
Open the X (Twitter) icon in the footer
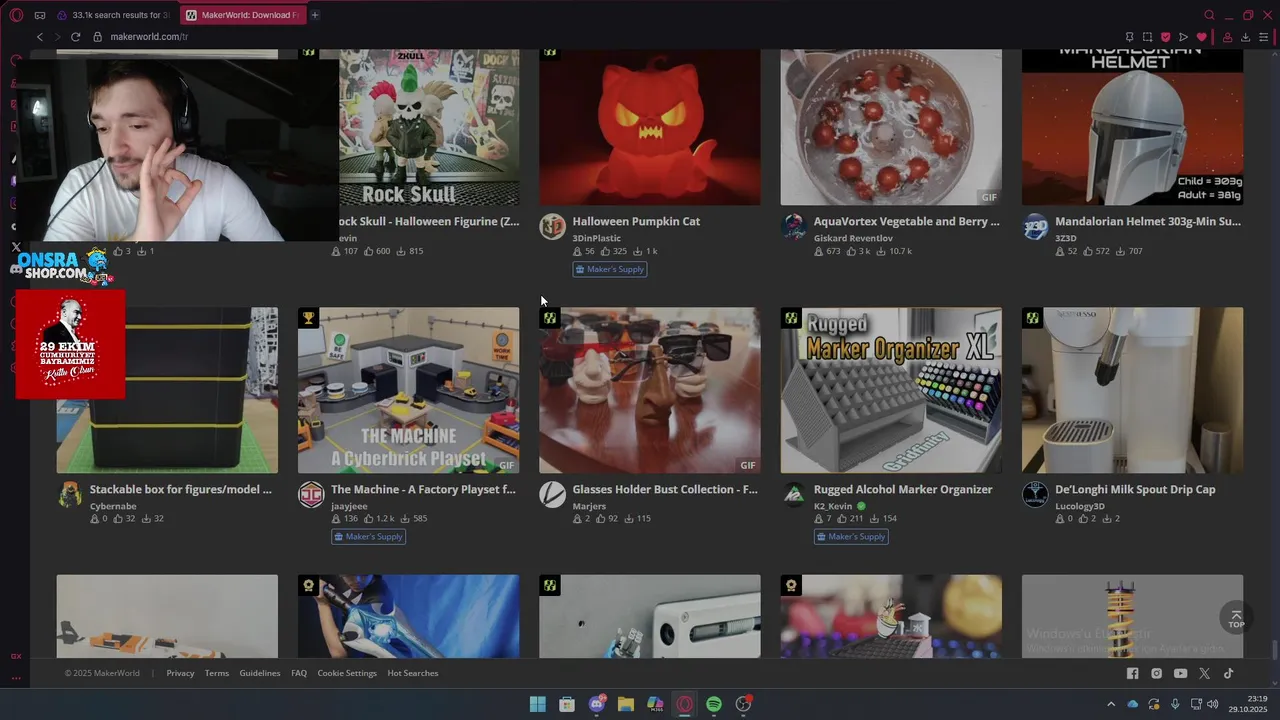(1204, 674)
